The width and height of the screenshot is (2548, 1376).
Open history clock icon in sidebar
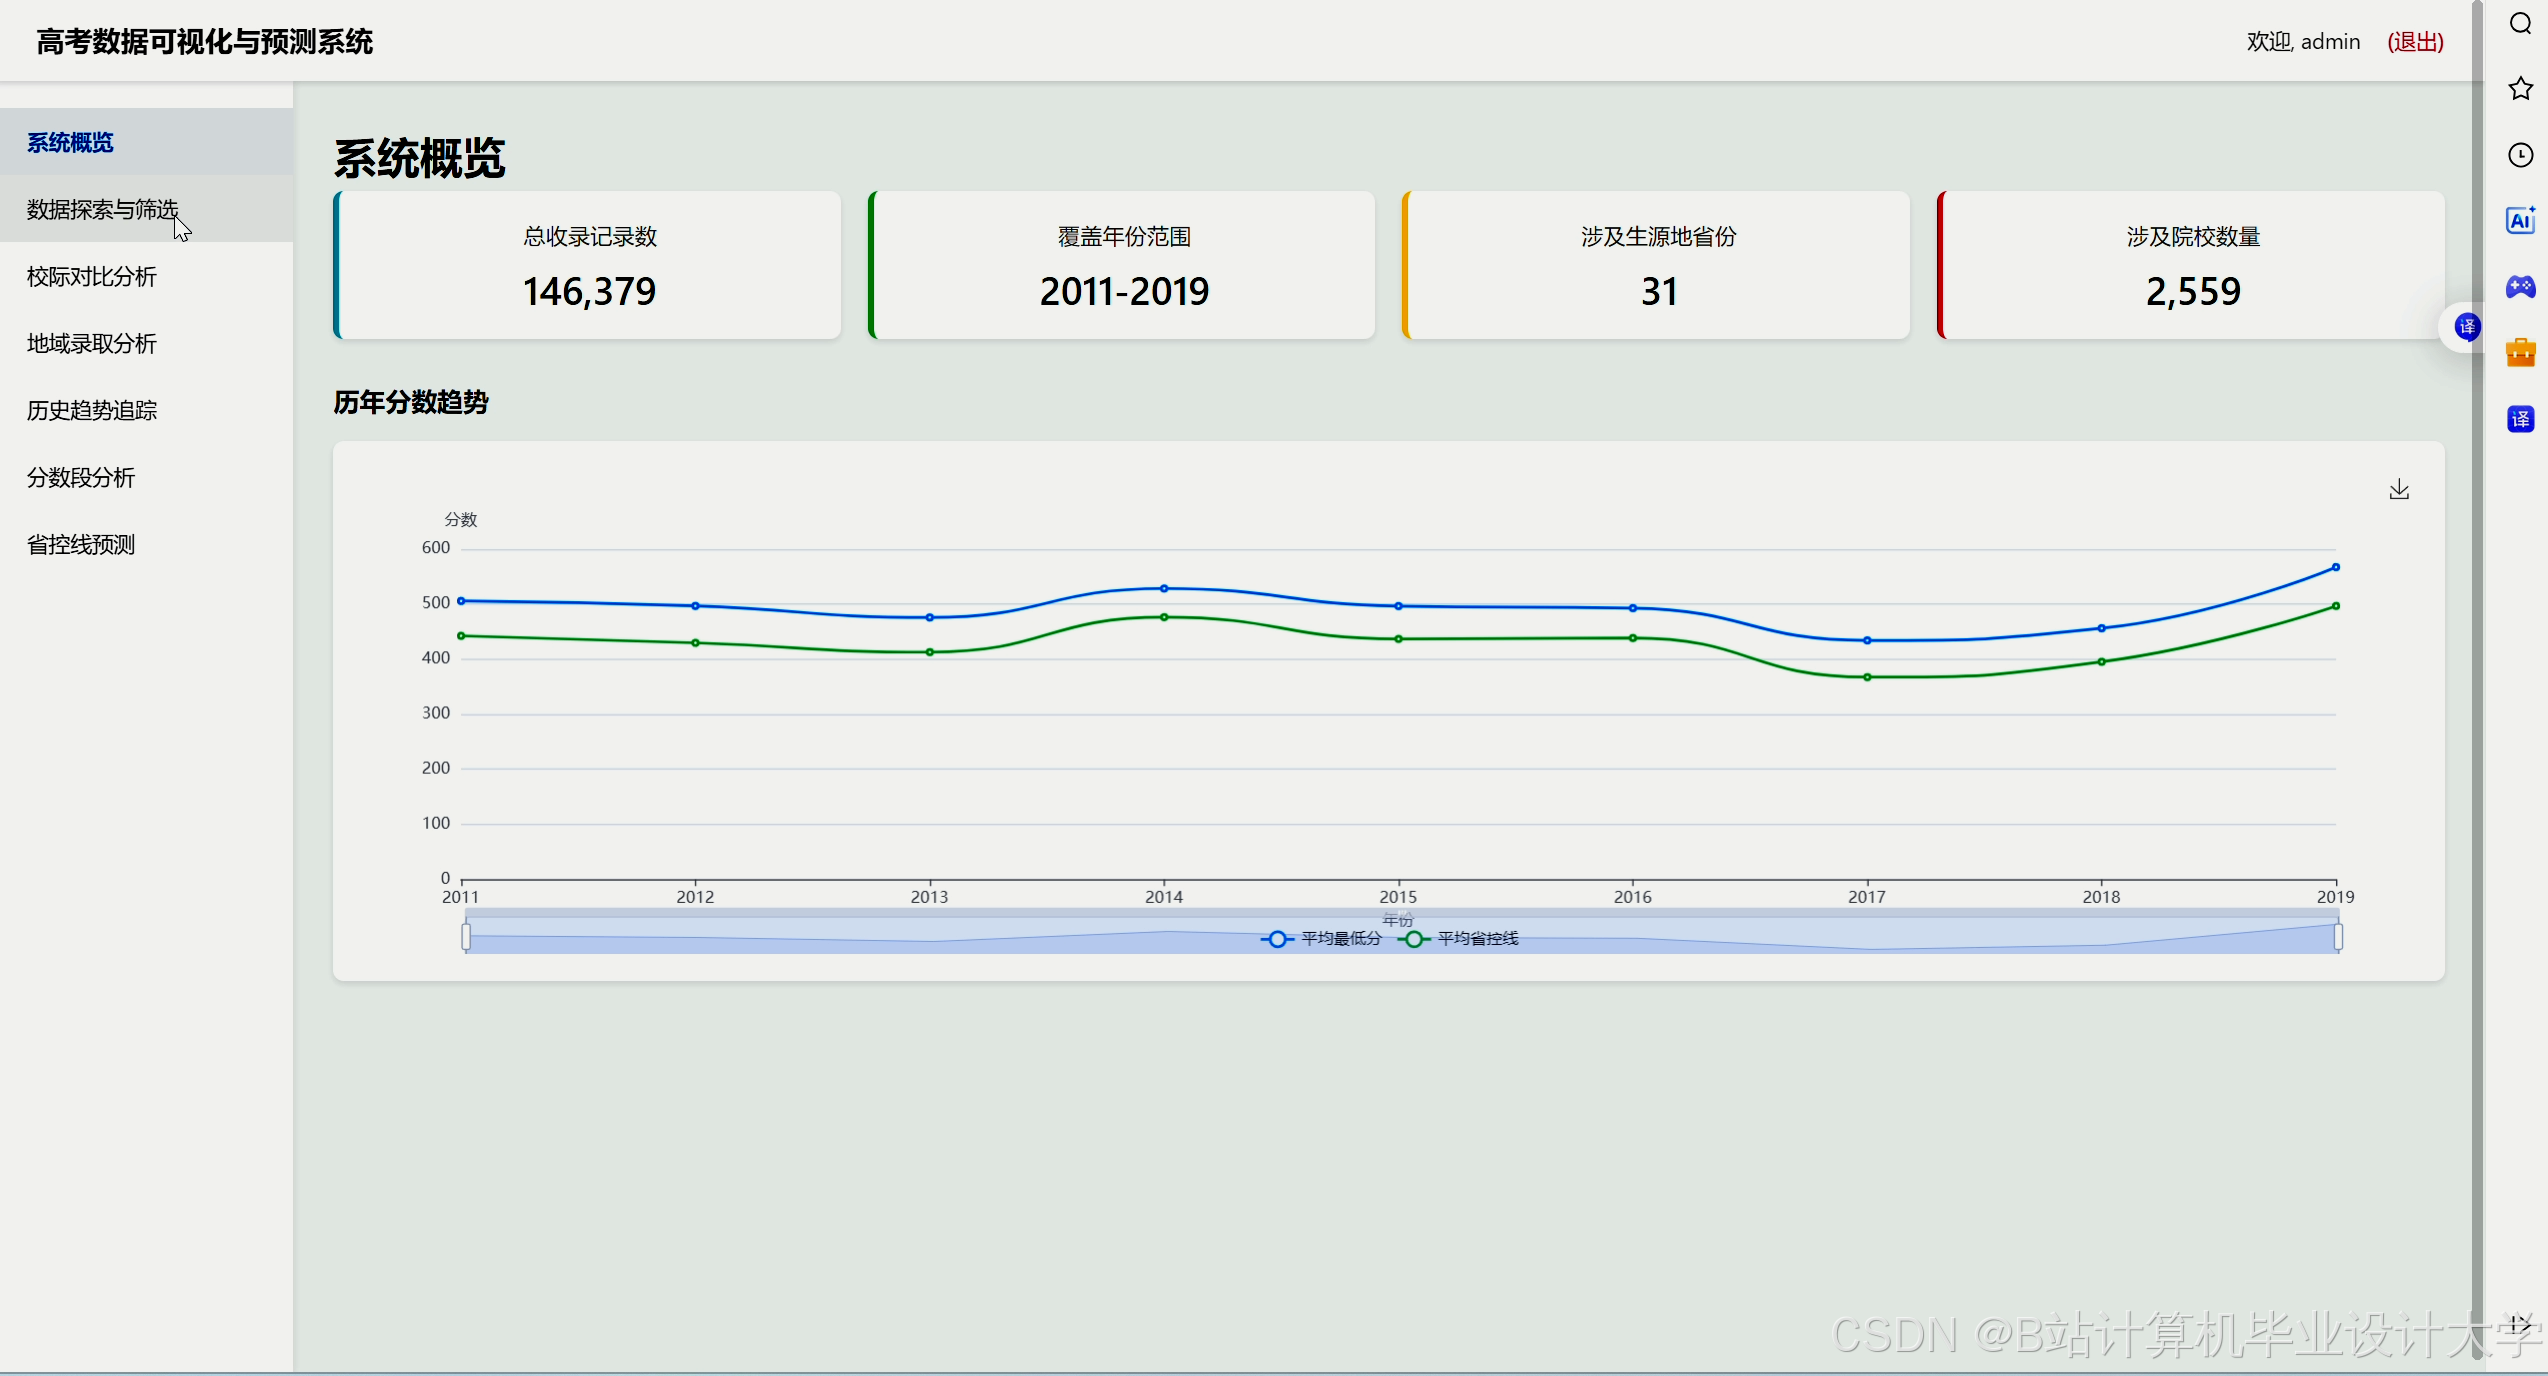click(x=2520, y=155)
